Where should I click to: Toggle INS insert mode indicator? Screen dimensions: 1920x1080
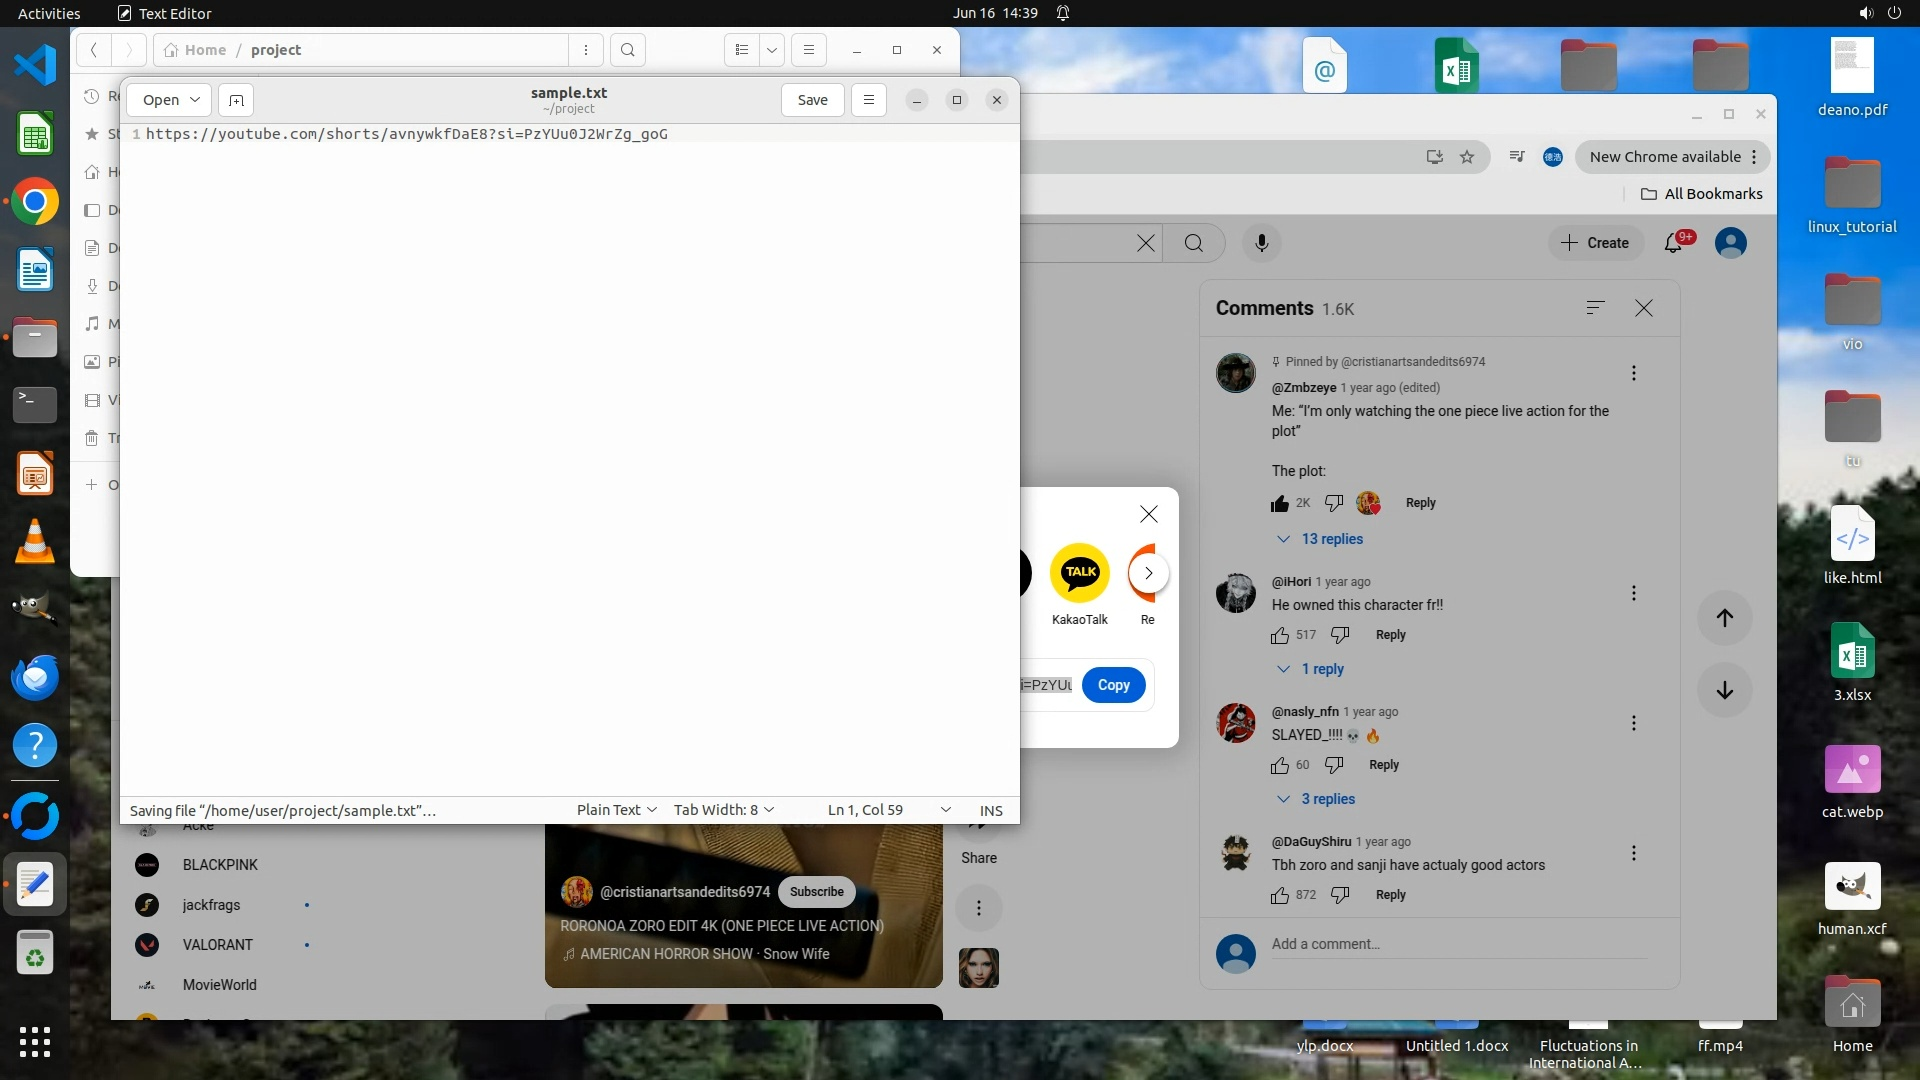point(990,810)
